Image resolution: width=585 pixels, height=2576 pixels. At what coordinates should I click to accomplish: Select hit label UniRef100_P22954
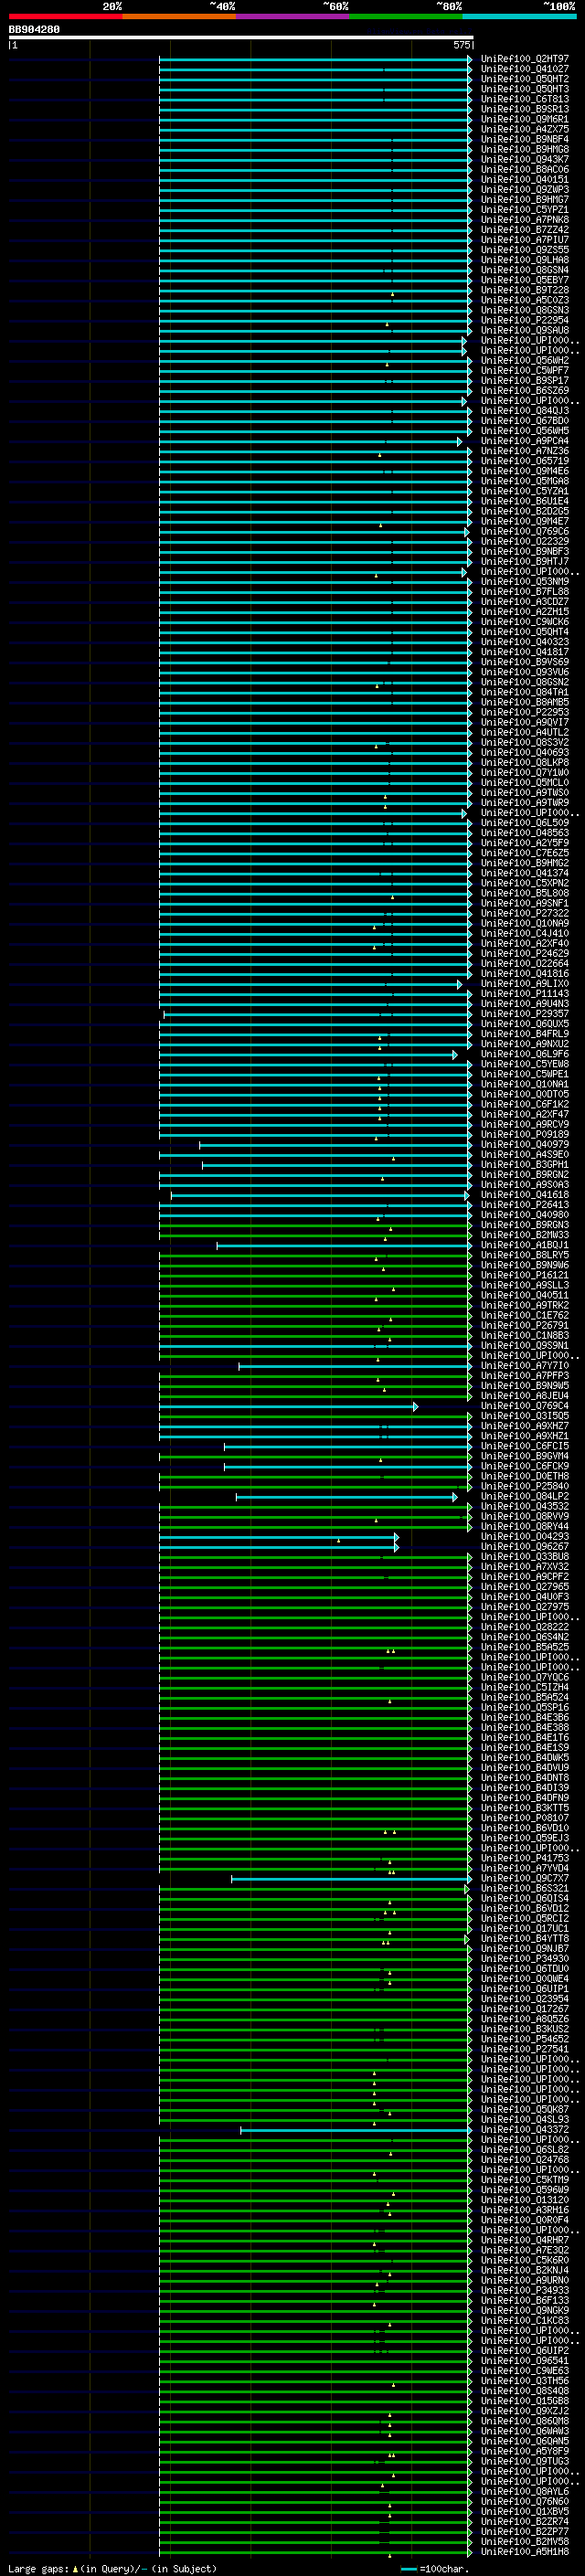tap(525, 320)
